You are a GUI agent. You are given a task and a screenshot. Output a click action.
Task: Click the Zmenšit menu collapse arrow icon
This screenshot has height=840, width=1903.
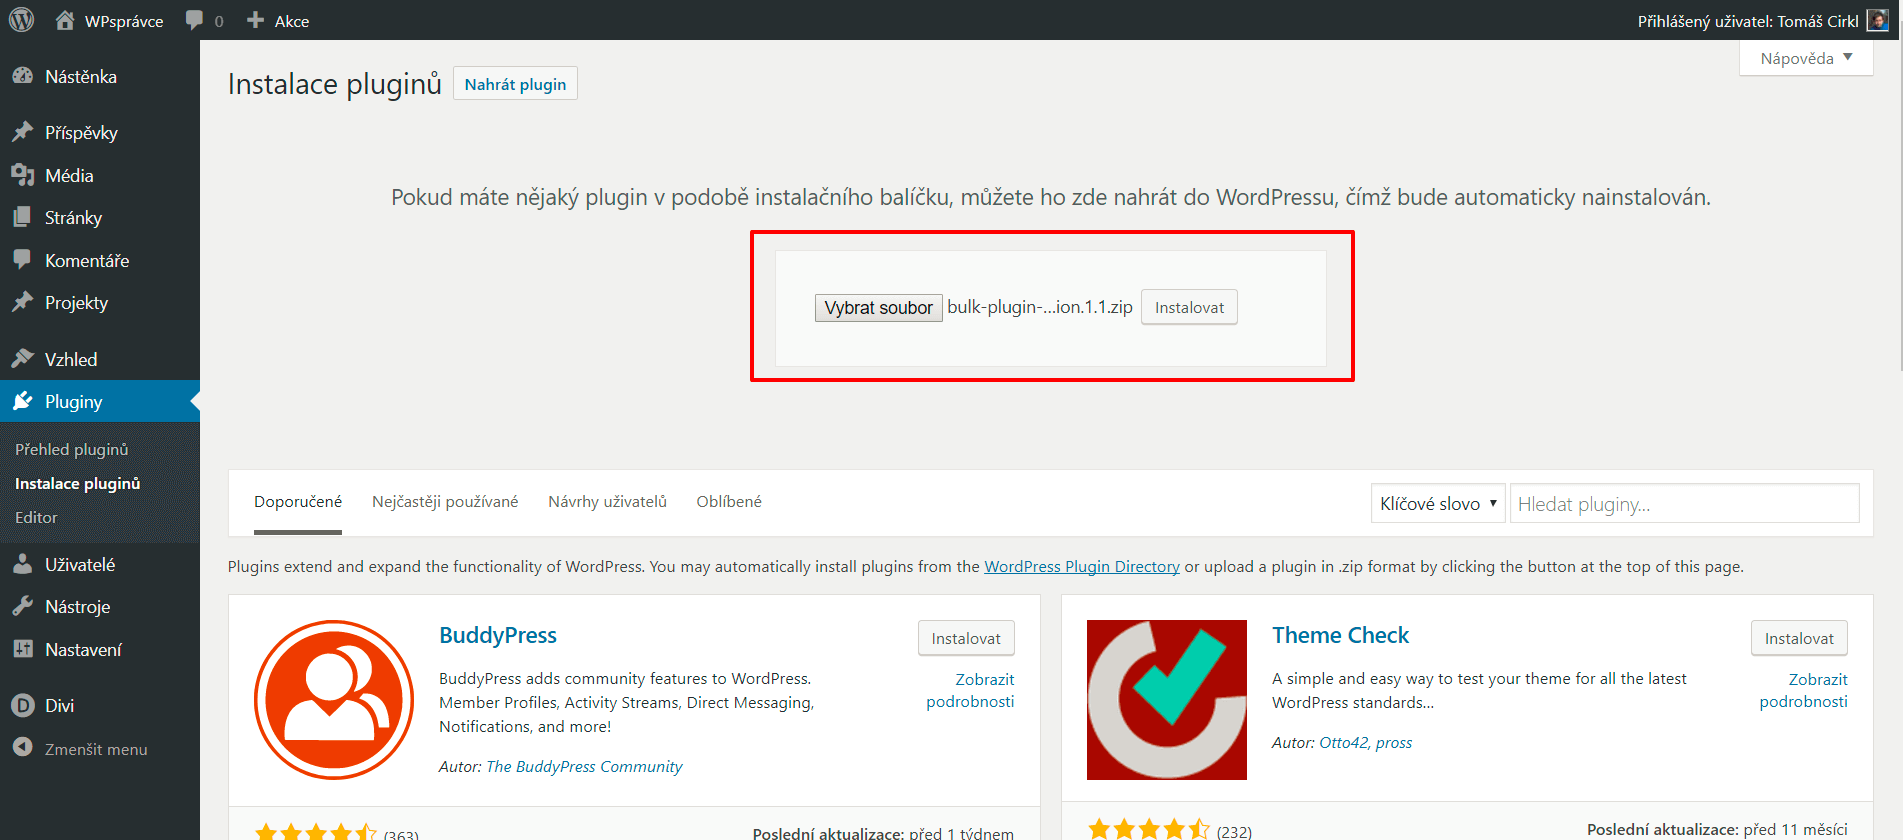(x=22, y=748)
